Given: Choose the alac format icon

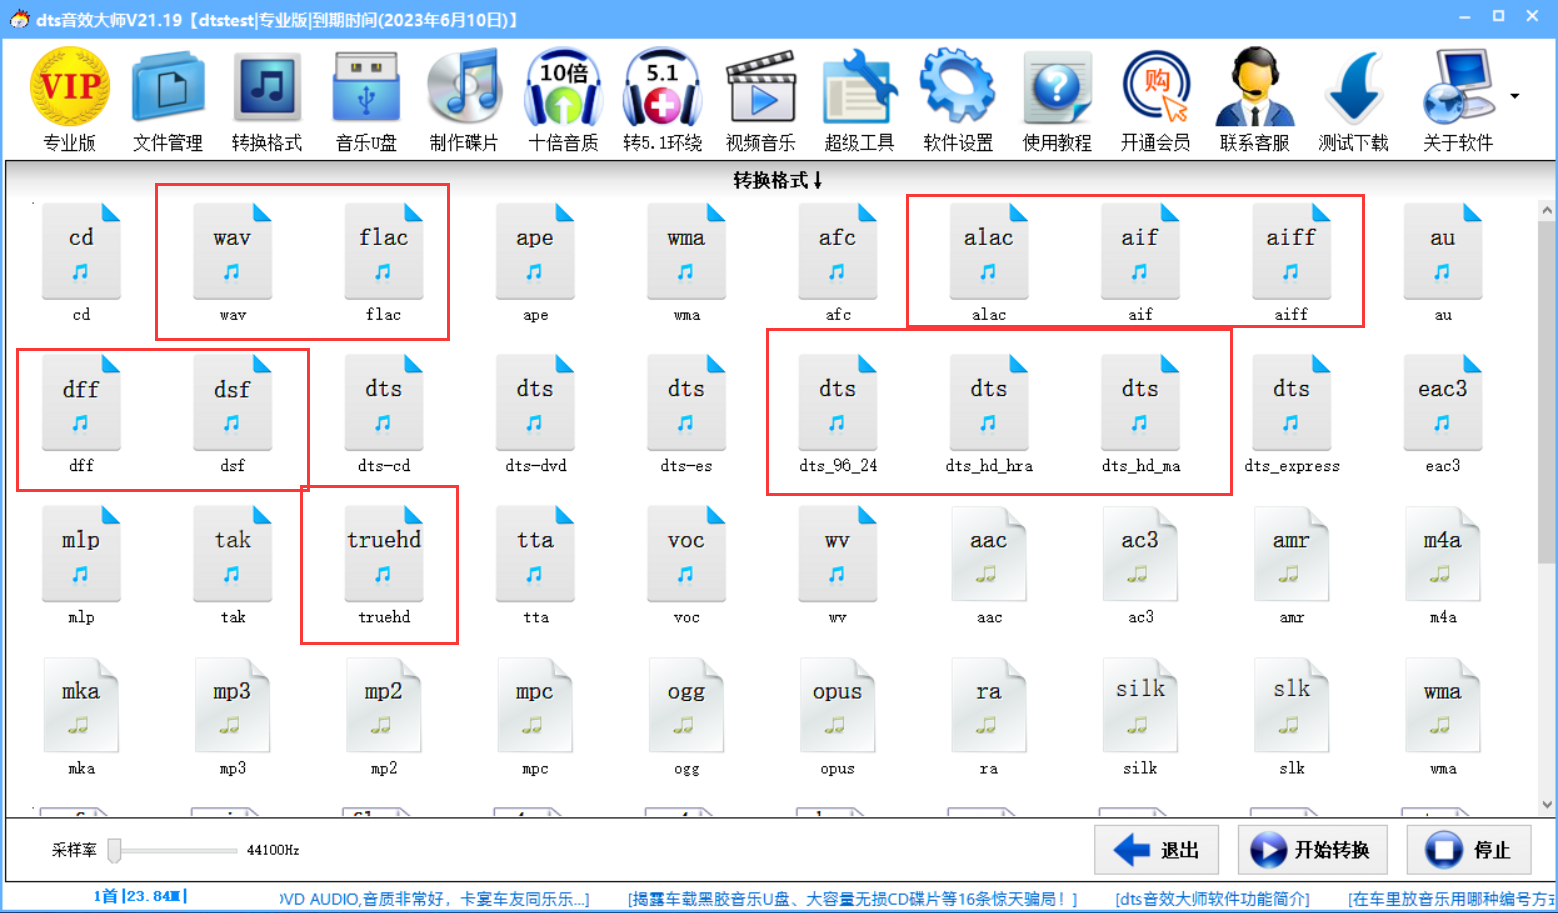Looking at the screenshot, I should (989, 262).
